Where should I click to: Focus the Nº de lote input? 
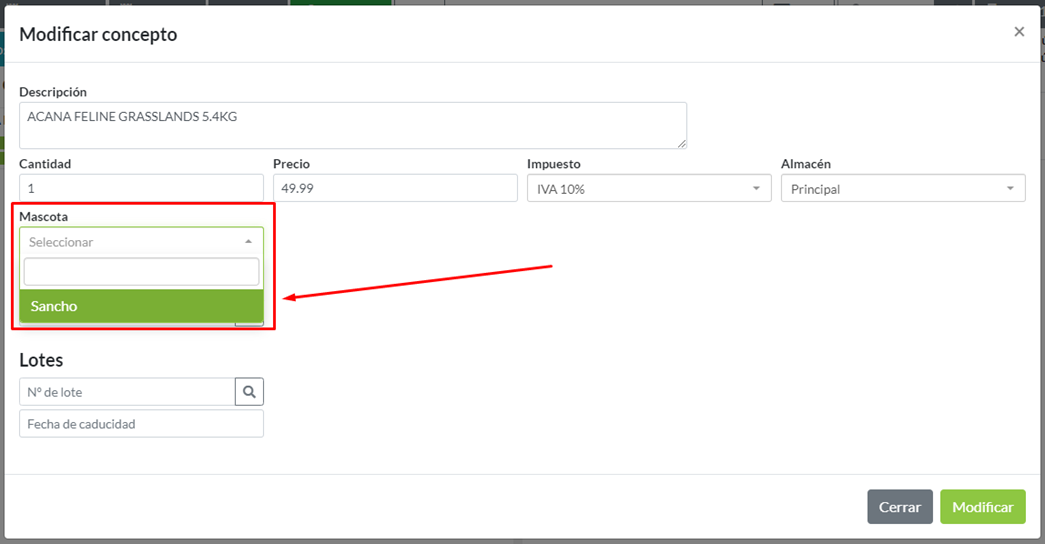127,392
